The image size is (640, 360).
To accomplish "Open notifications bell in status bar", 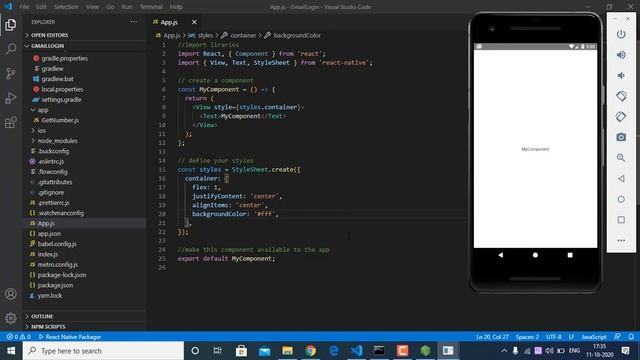I will pos(631,337).
